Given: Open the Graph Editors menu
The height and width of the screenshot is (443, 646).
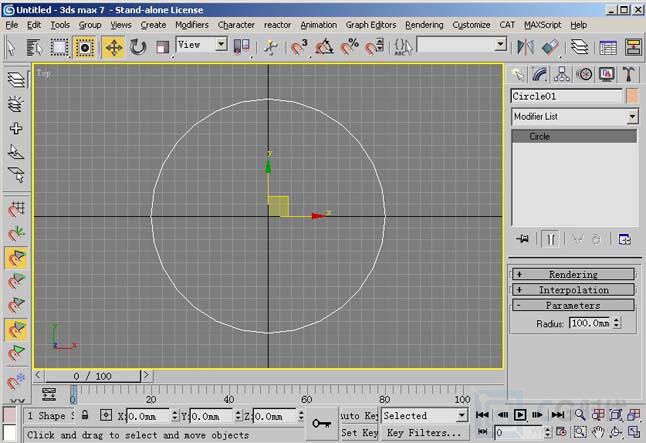Looking at the screenshot, I should (371, 25).
